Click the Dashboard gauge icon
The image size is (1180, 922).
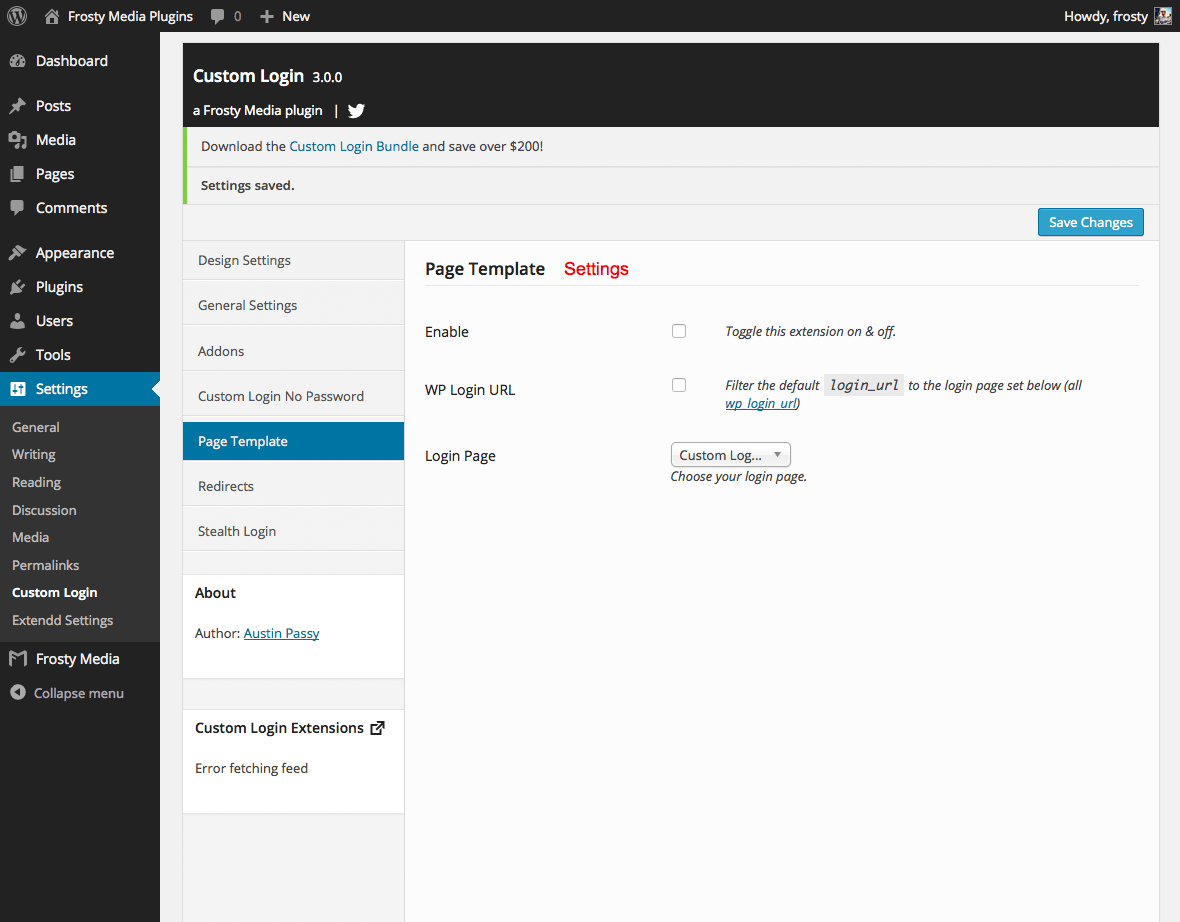click(17, 61)
